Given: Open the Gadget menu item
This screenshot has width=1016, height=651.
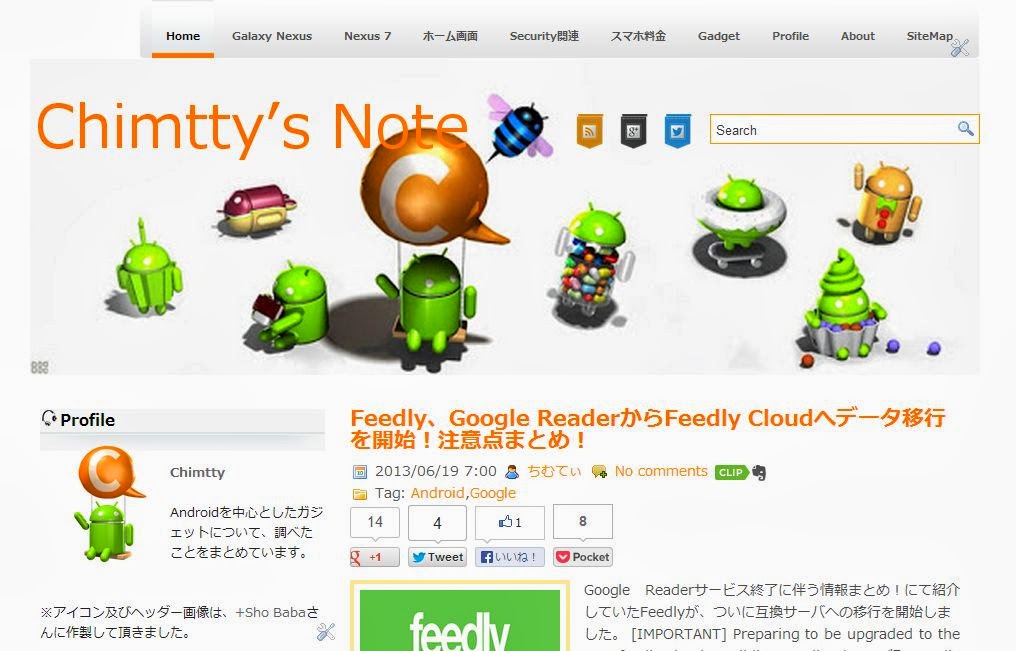Looking at the screenshot, I should click(719, 36).
